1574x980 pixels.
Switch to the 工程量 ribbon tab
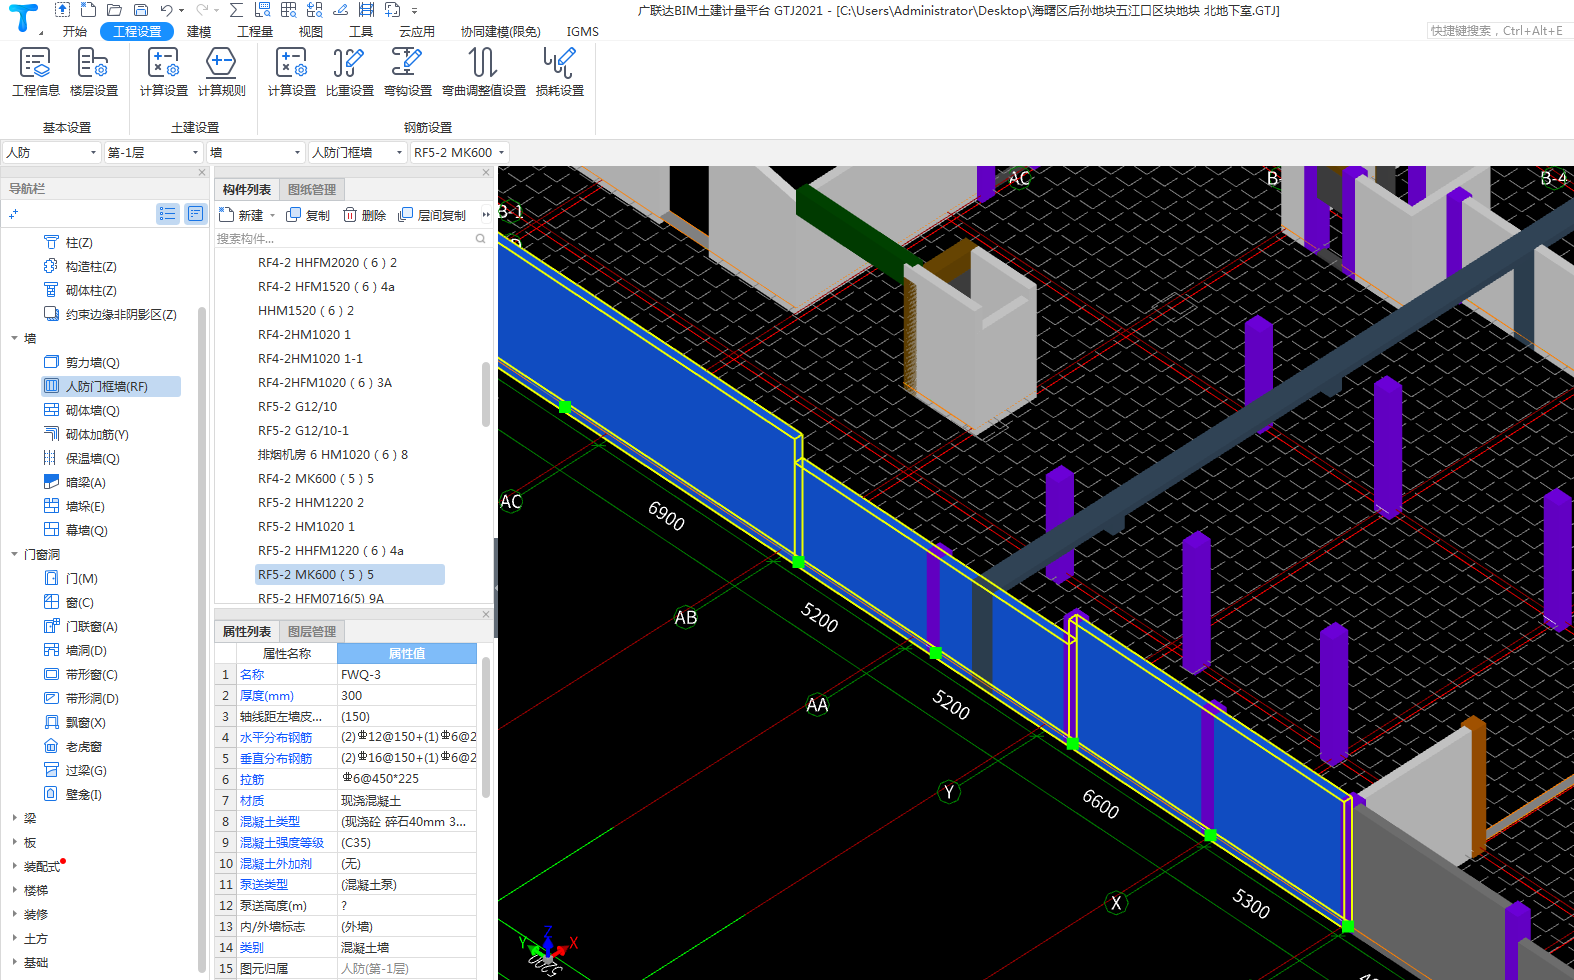tap(255, 31)
